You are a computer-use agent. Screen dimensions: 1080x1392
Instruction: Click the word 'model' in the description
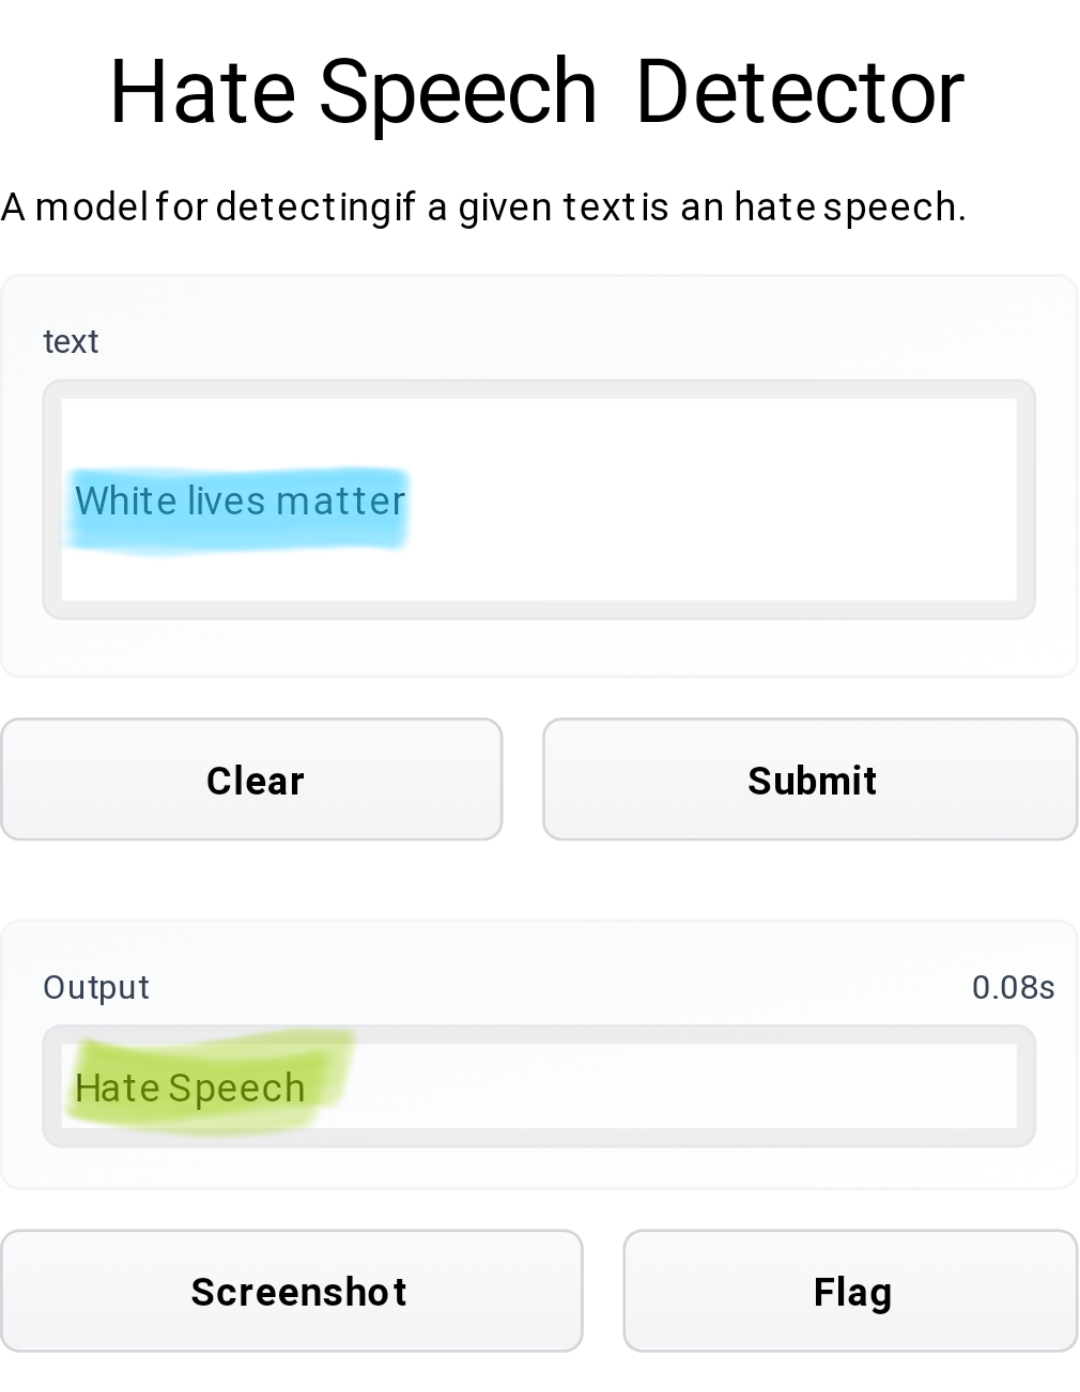pos(92,207)
